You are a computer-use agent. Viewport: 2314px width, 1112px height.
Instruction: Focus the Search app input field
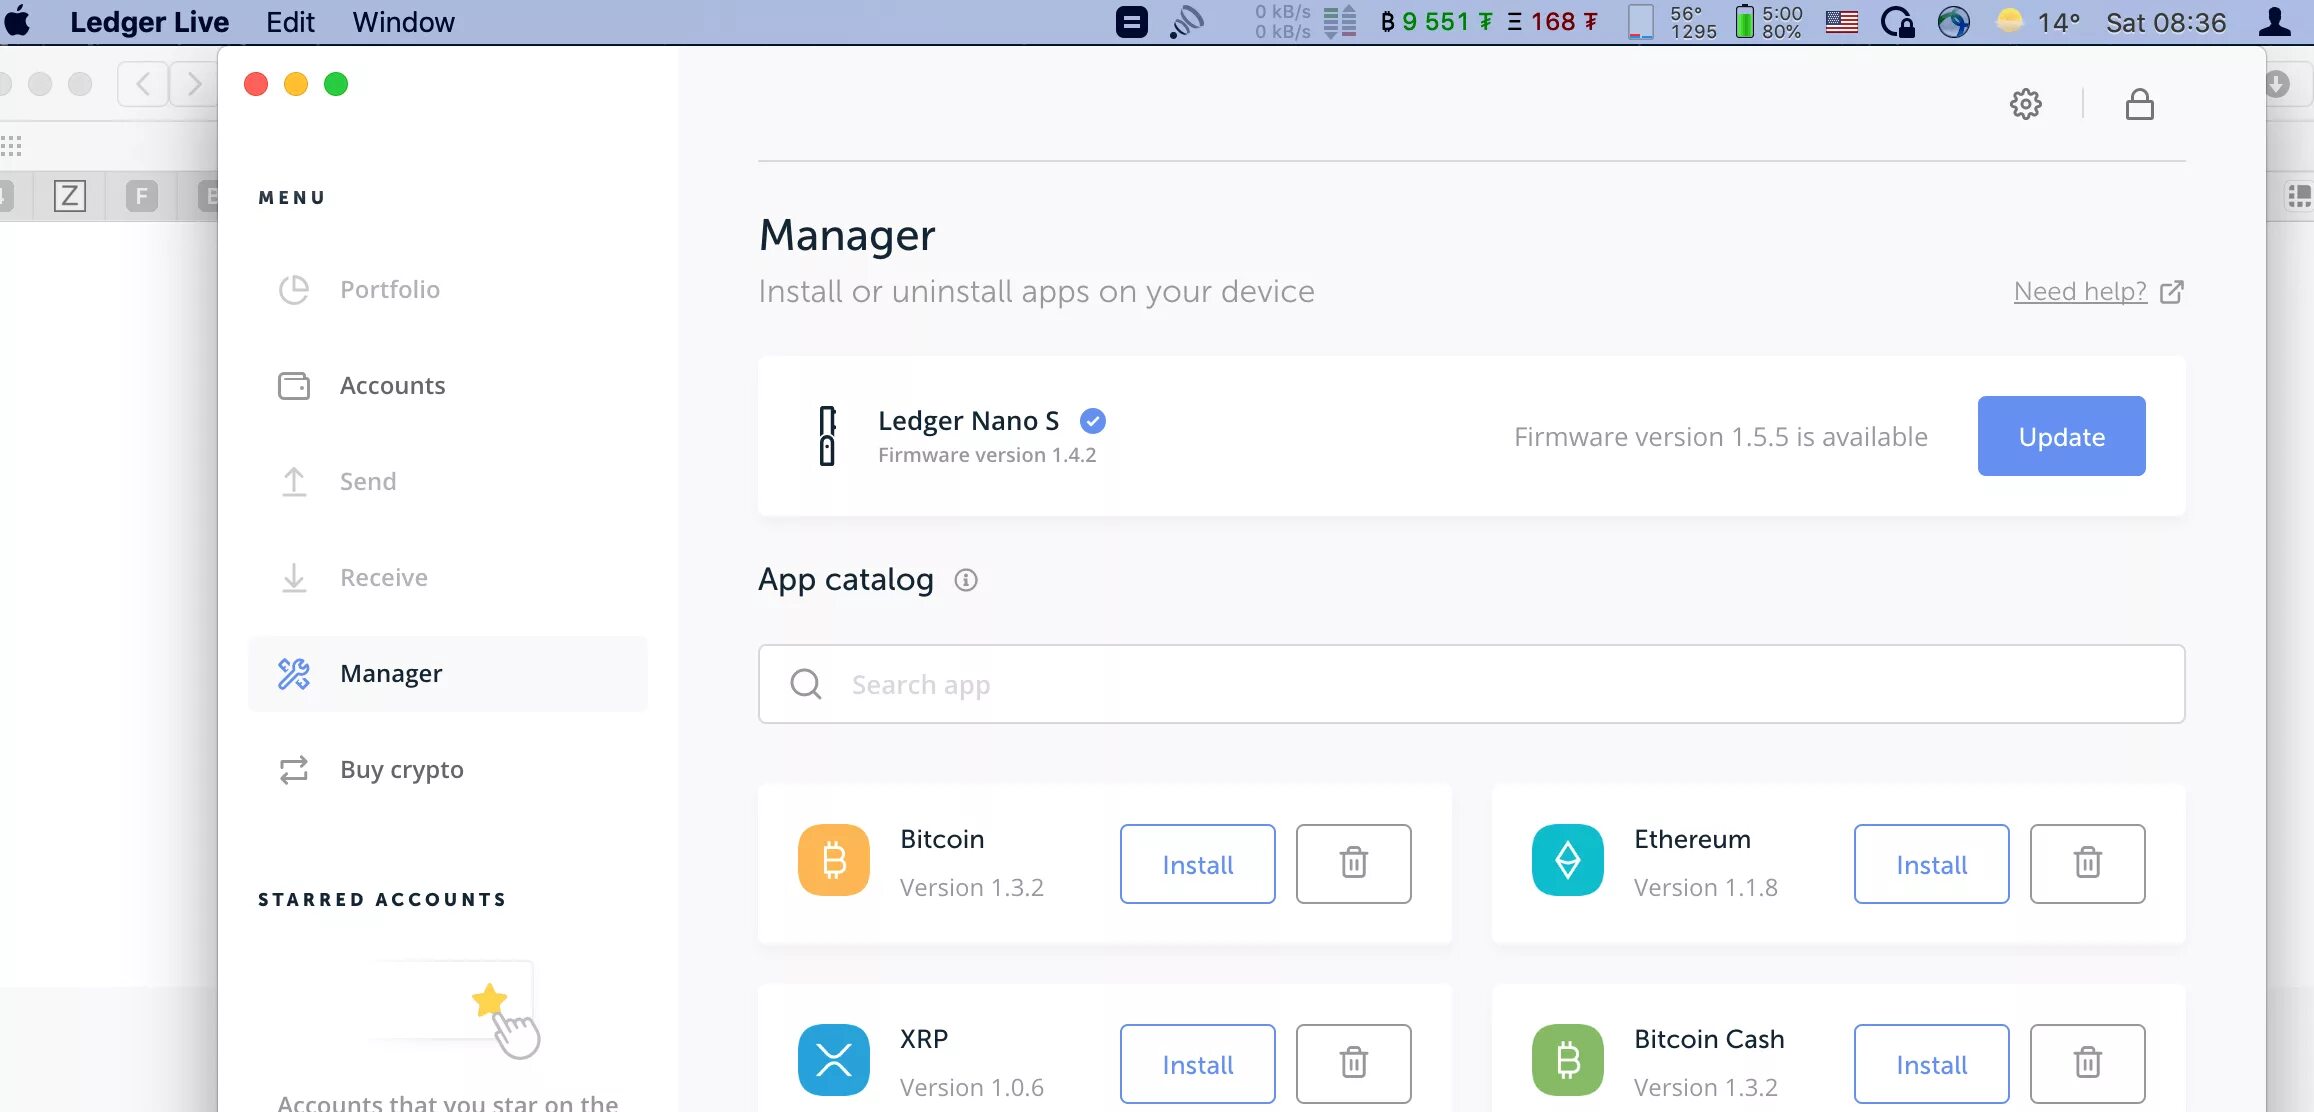(1470, 684)
